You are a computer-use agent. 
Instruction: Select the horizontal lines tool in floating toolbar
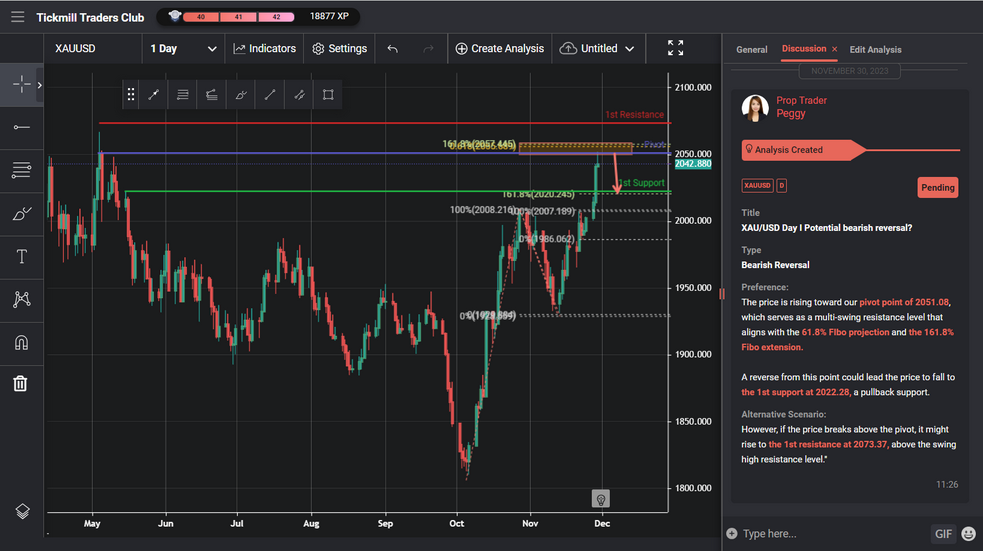click(183, 95)
